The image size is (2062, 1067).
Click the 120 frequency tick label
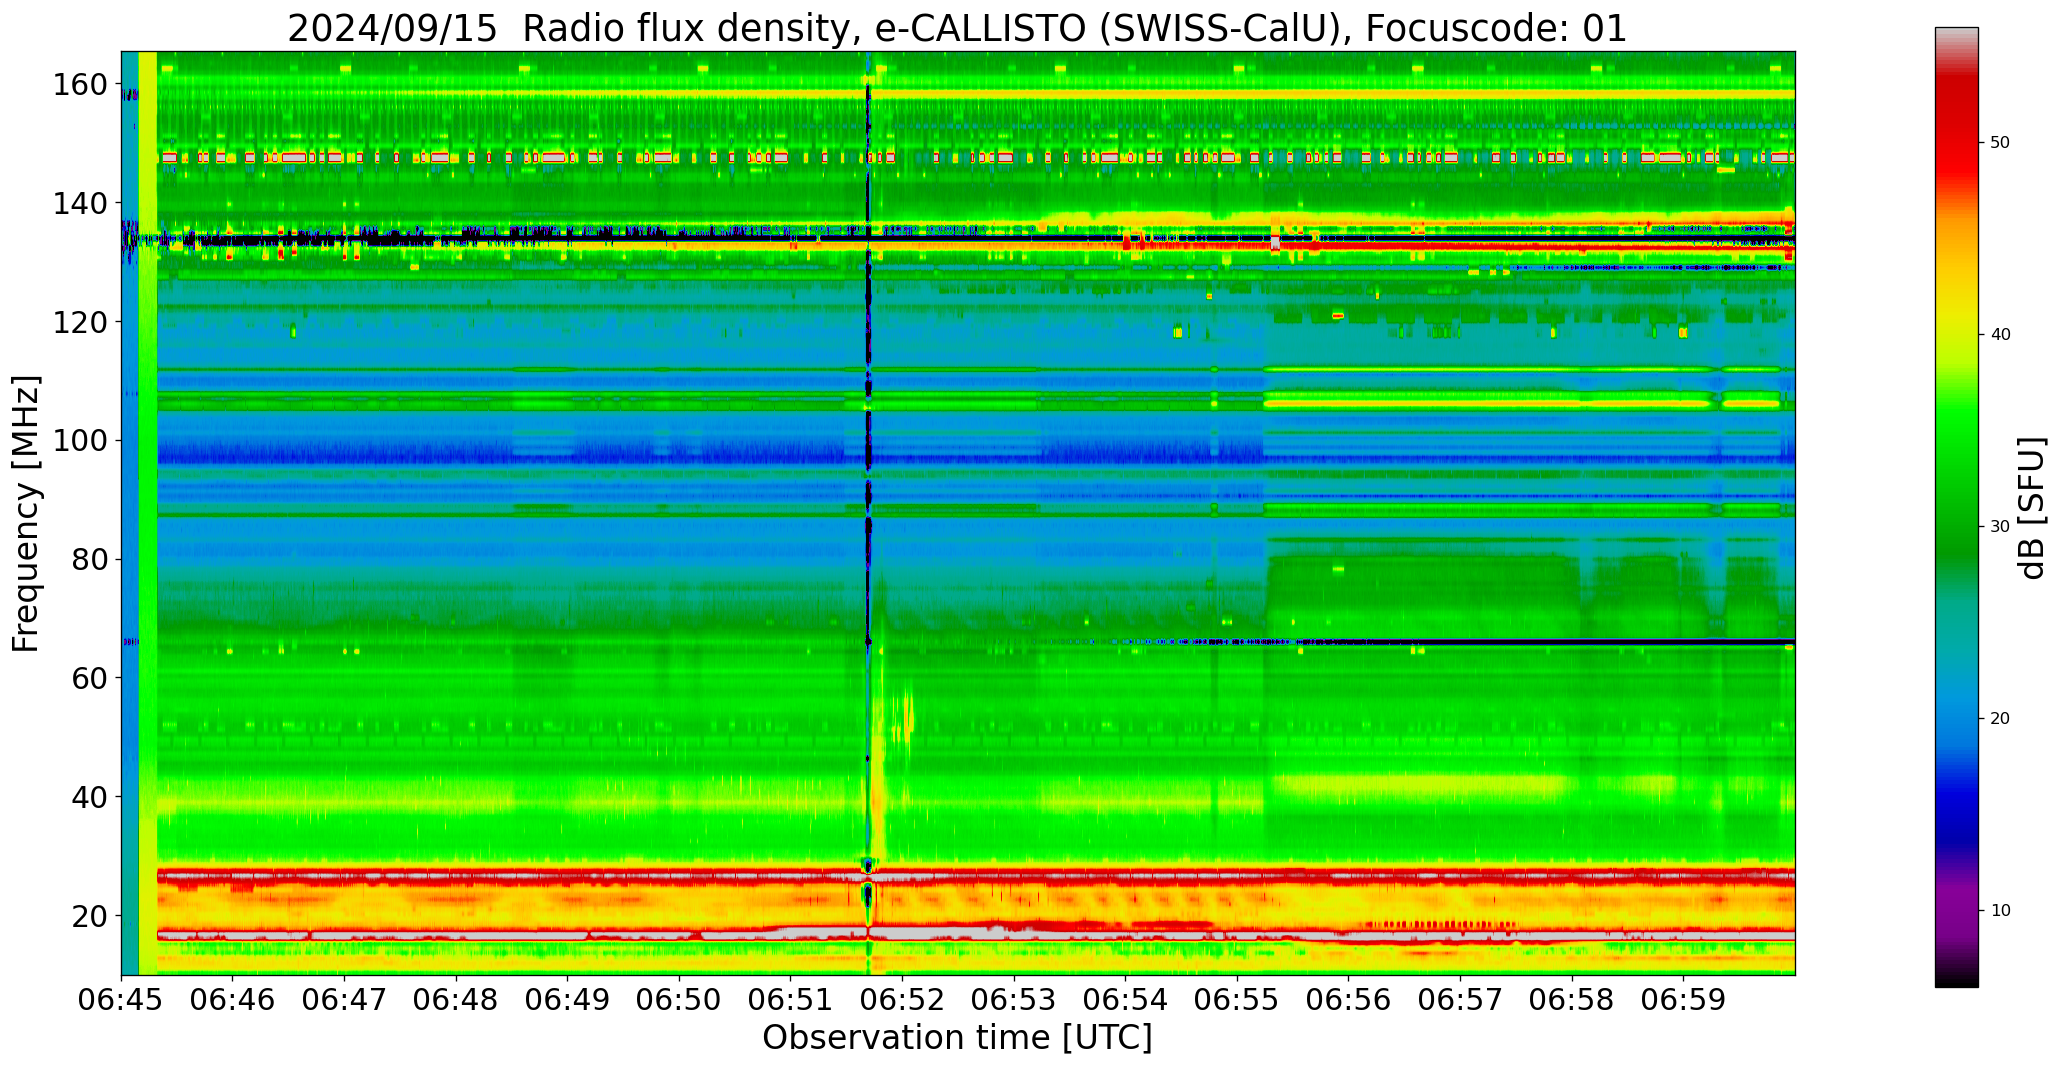(80, 322)
